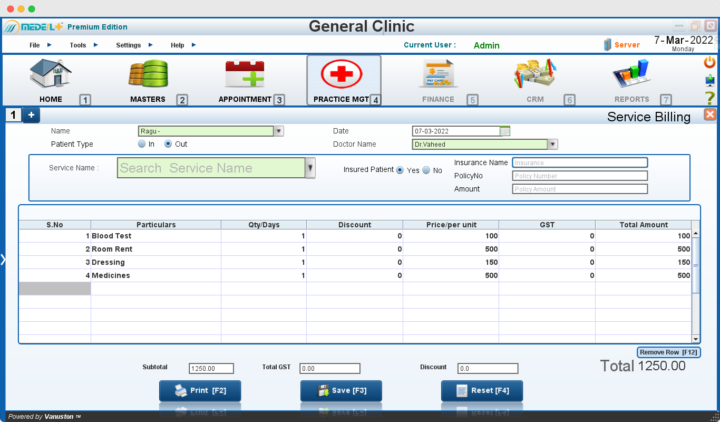Viewport: 720px width, 422px height.
Task: Expand the Service Name search dropdown
Action: point(310,169)
